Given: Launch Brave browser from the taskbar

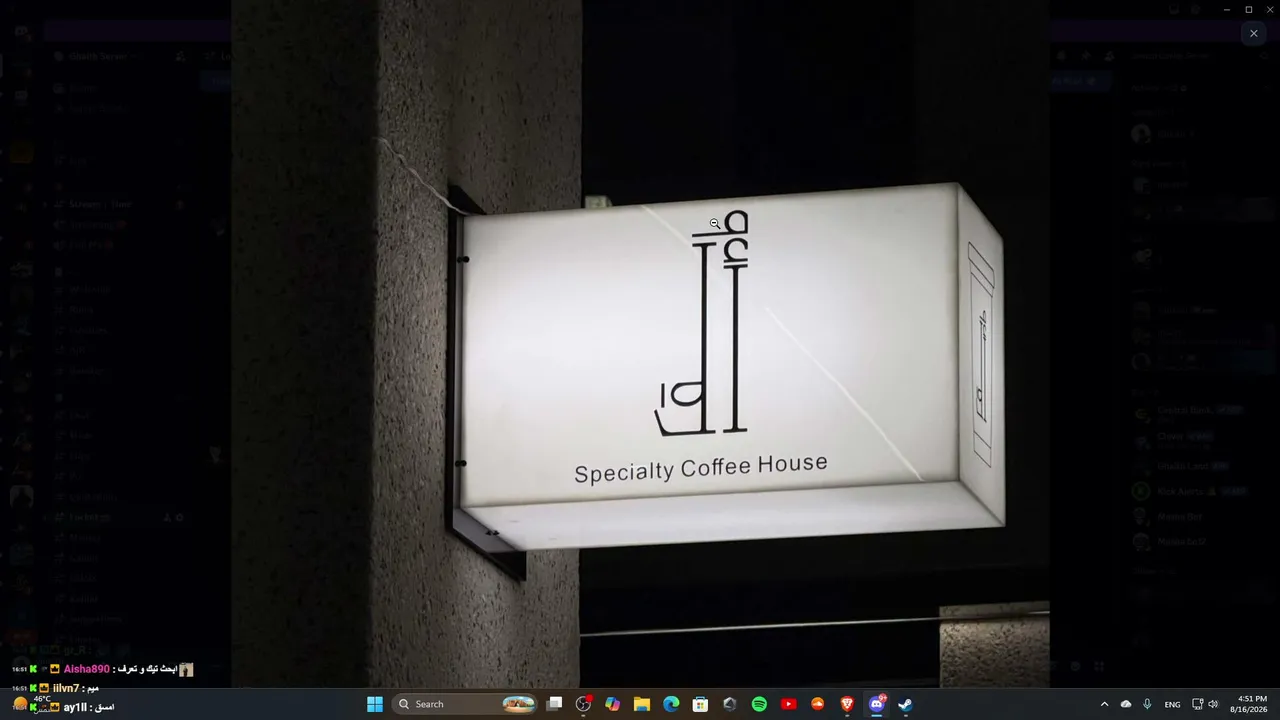Looking at the screenshot, I should tap(847, 704).
